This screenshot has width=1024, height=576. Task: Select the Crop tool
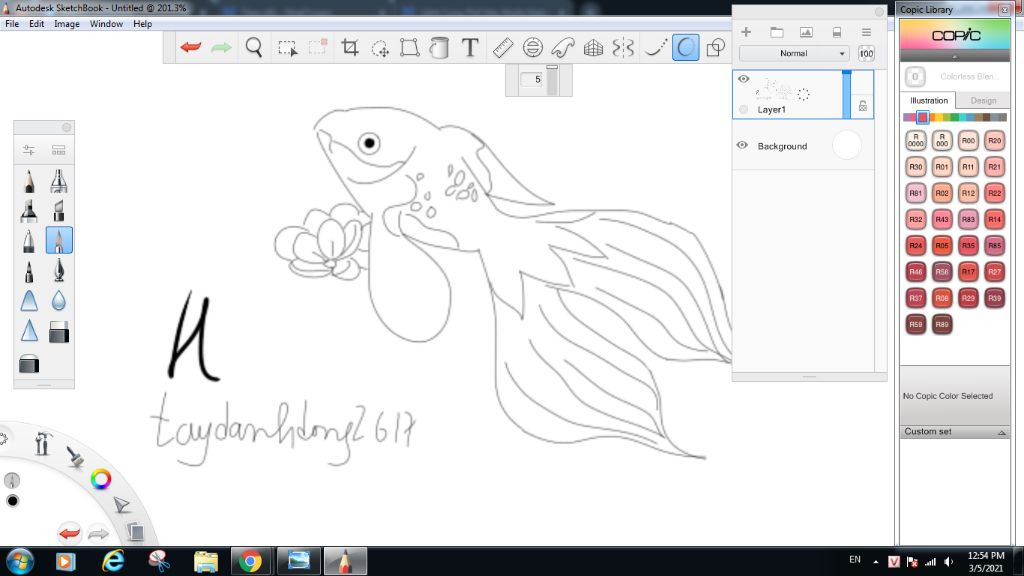[350, 47]
